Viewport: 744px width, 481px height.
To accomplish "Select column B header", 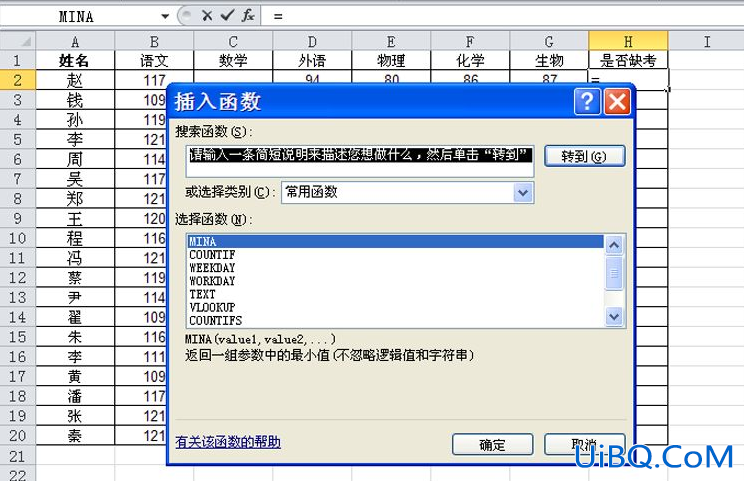I will tap(154, 41).
